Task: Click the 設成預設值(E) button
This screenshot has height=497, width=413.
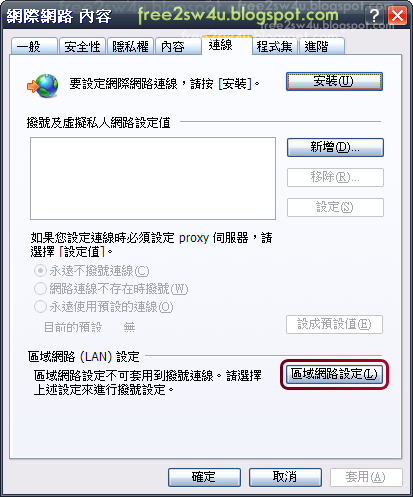Action: 334,324
